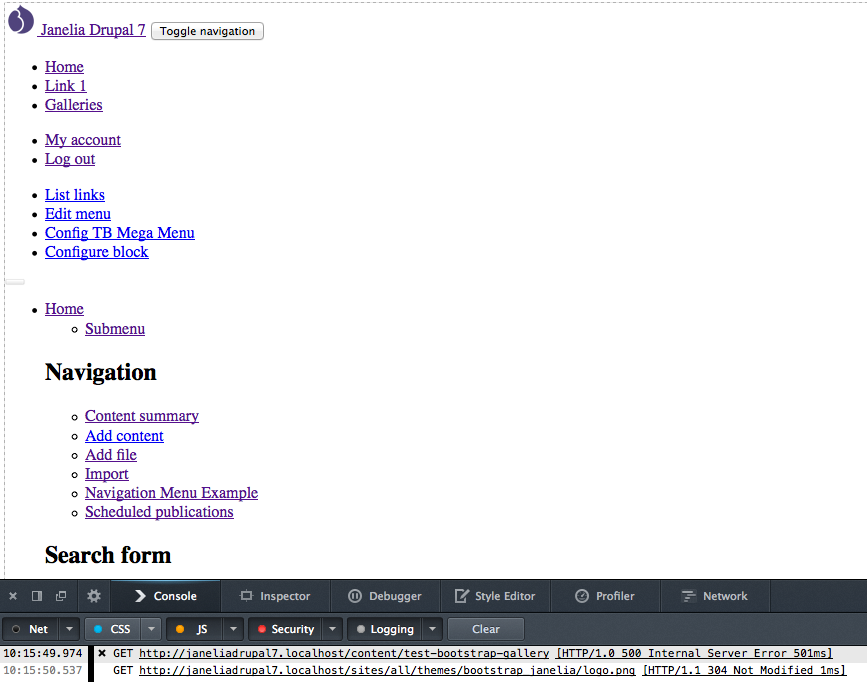This screenshot has width=867, height=682.
Task: Click the Janelia Drupal 7 logo
Action: click(20, 20)
